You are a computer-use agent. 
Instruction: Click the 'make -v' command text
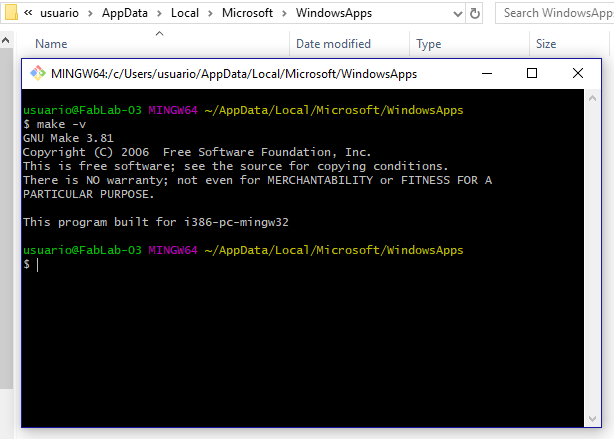(x=61, y=124)
